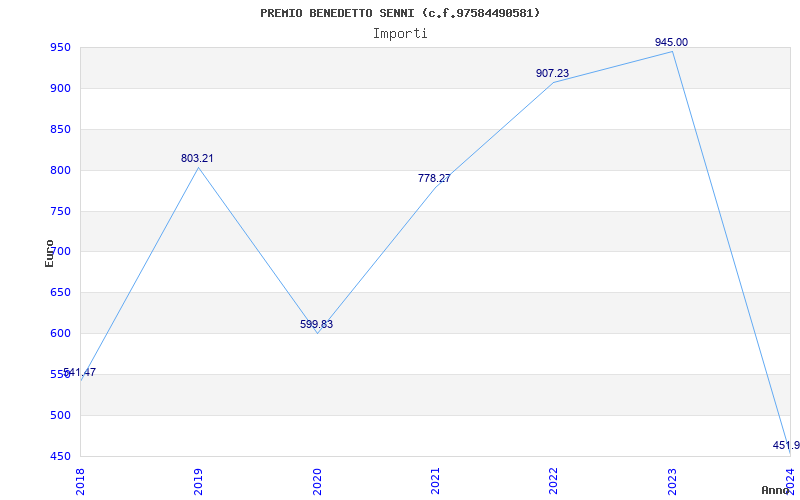Screen dimensions: 800x500
Task: Click the Importi subtitle
Action: (x=400, y=34)
